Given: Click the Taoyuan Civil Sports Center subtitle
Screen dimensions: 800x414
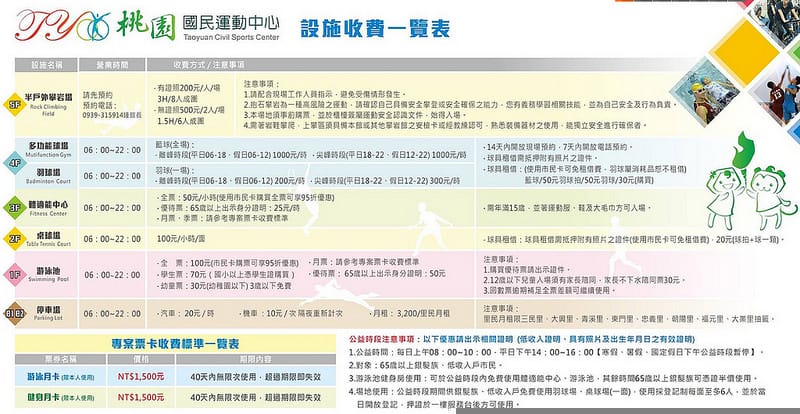Looking at the screenshot, I should 231,37.
